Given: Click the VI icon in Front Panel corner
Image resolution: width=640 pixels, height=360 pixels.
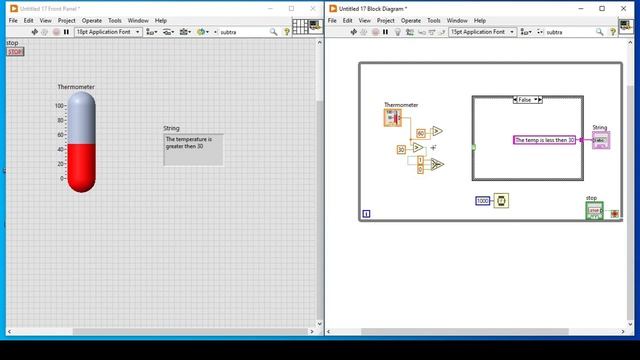Looking at the screenshot, I should 316,26.
